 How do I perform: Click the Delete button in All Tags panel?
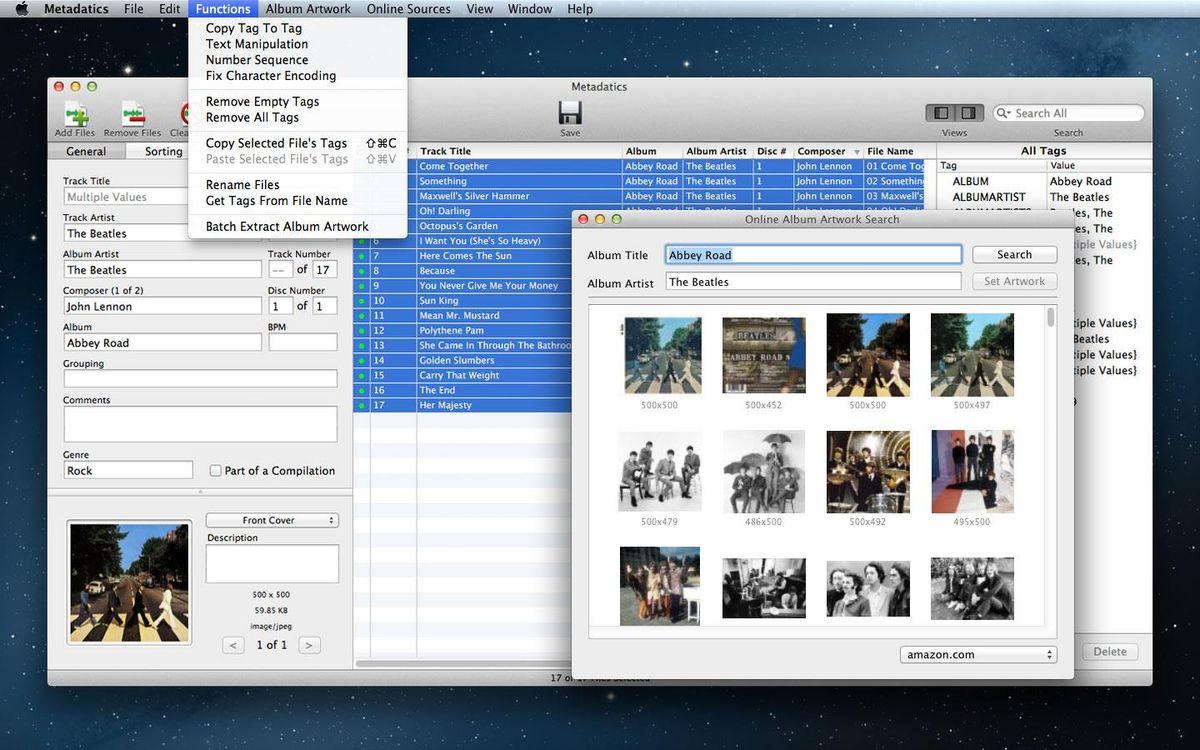click(1109, 652)
